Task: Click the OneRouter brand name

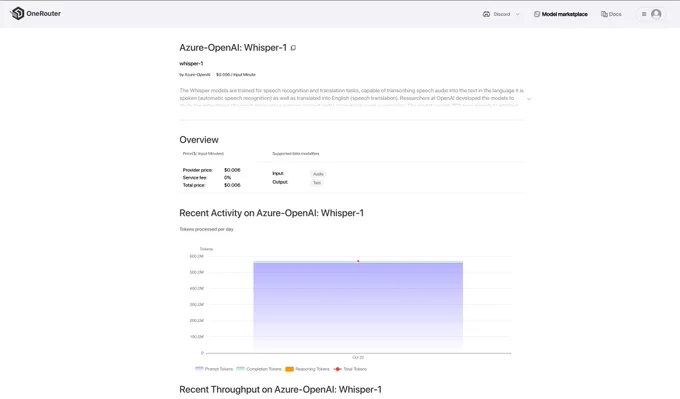Action: pos(43,13)
